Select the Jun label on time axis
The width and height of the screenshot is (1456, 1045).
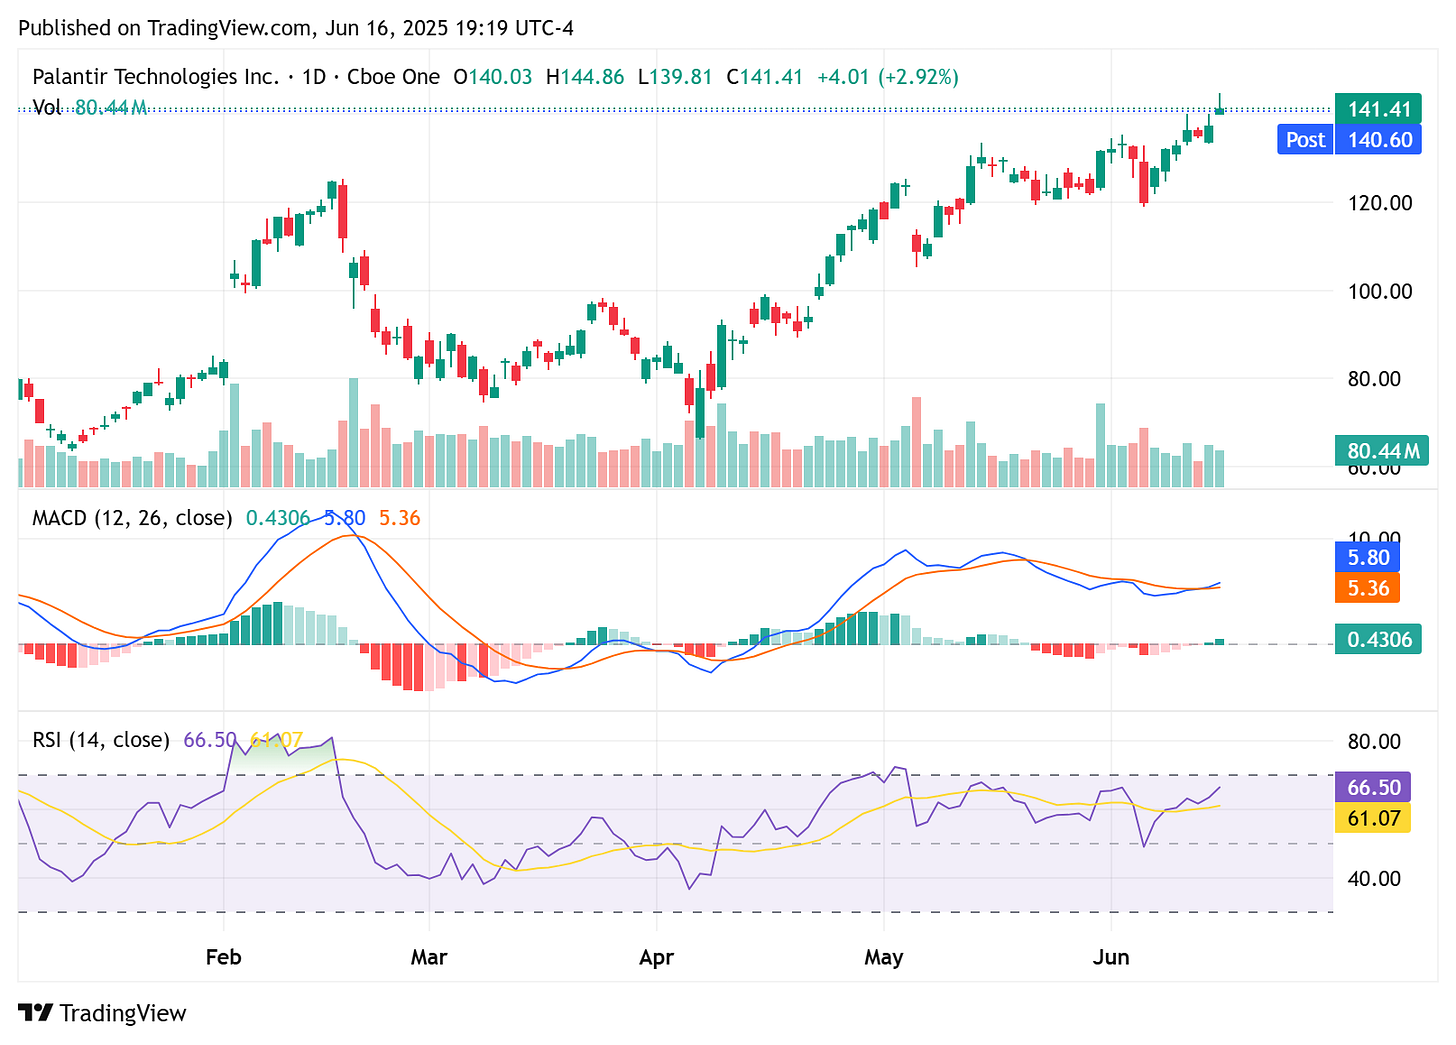click(1112, 957)
